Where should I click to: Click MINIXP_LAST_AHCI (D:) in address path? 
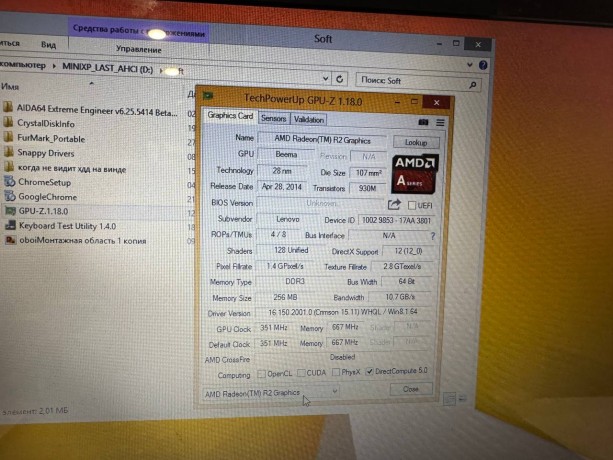point(108,68)
